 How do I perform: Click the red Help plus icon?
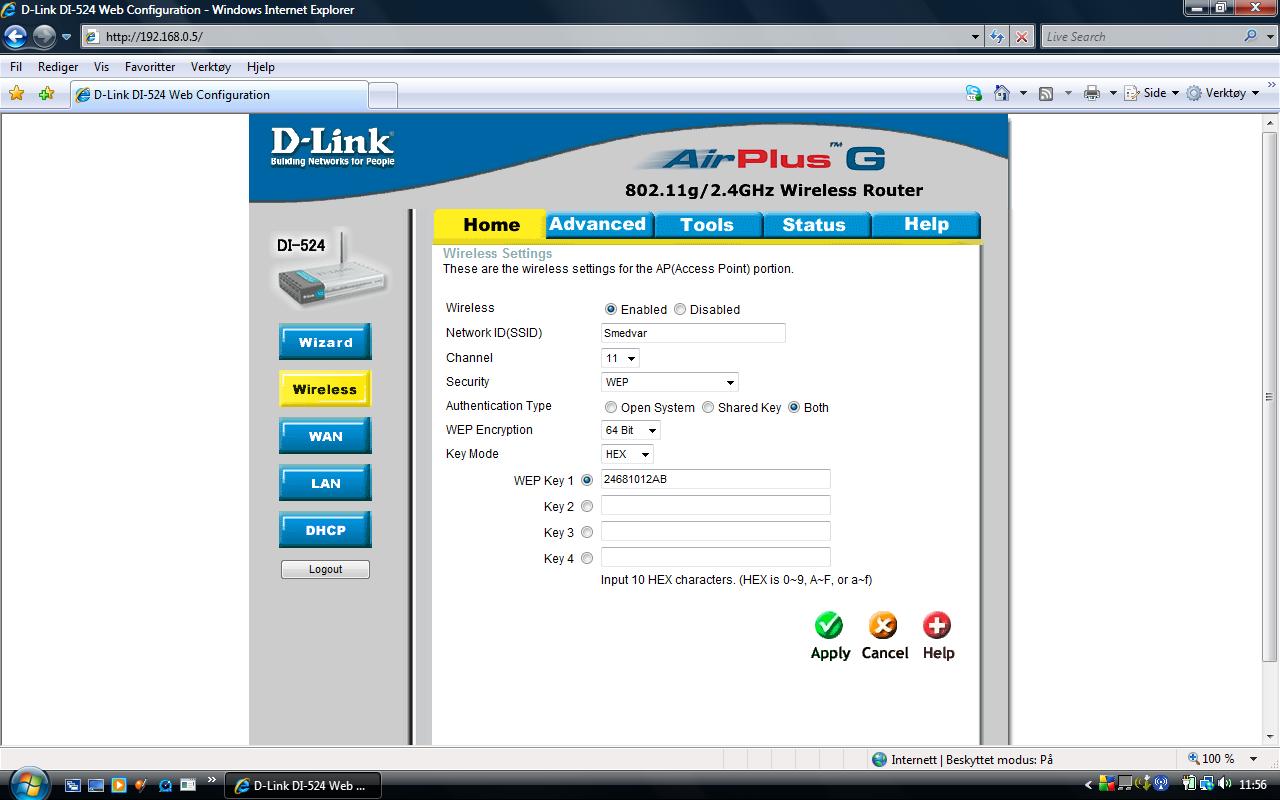pyautogui.click(x=937, y=626)
